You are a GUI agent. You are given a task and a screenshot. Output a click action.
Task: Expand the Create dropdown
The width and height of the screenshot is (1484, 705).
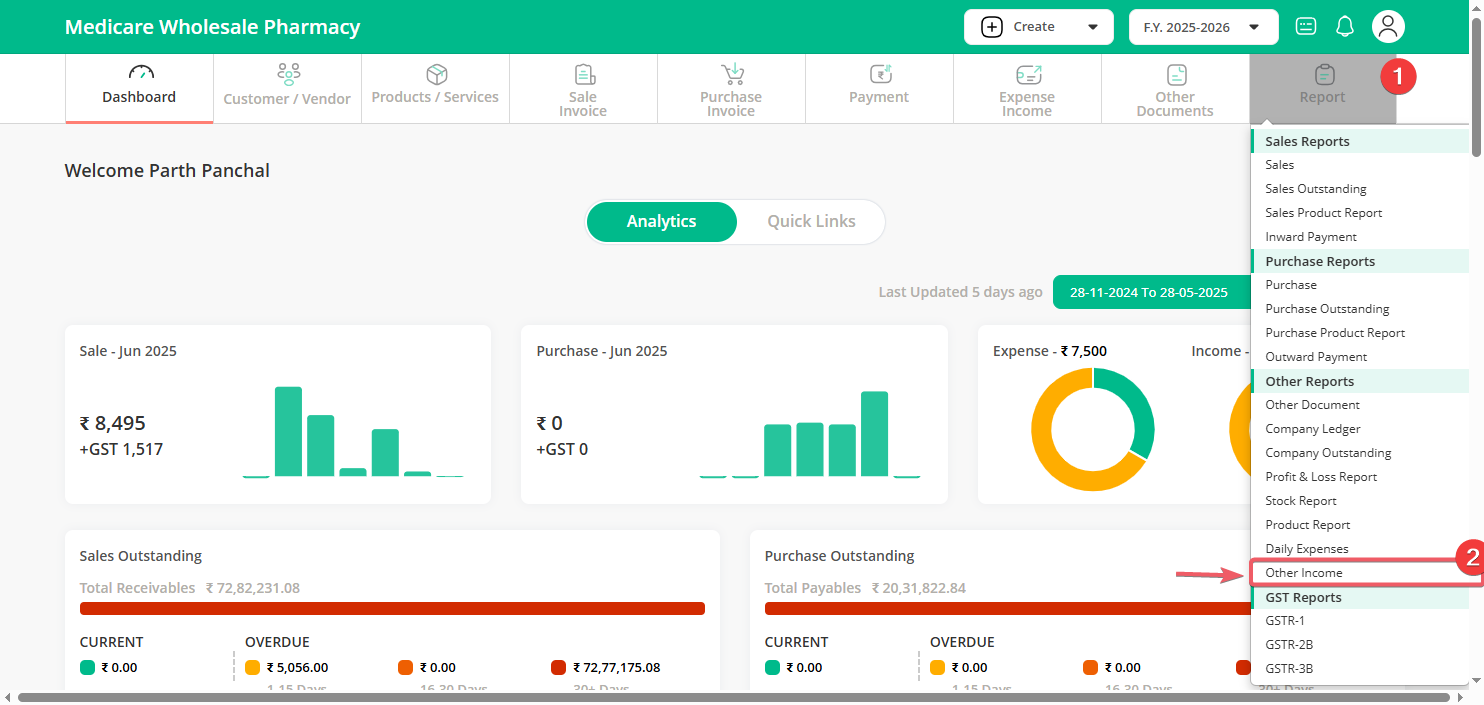click(1039, 27)
